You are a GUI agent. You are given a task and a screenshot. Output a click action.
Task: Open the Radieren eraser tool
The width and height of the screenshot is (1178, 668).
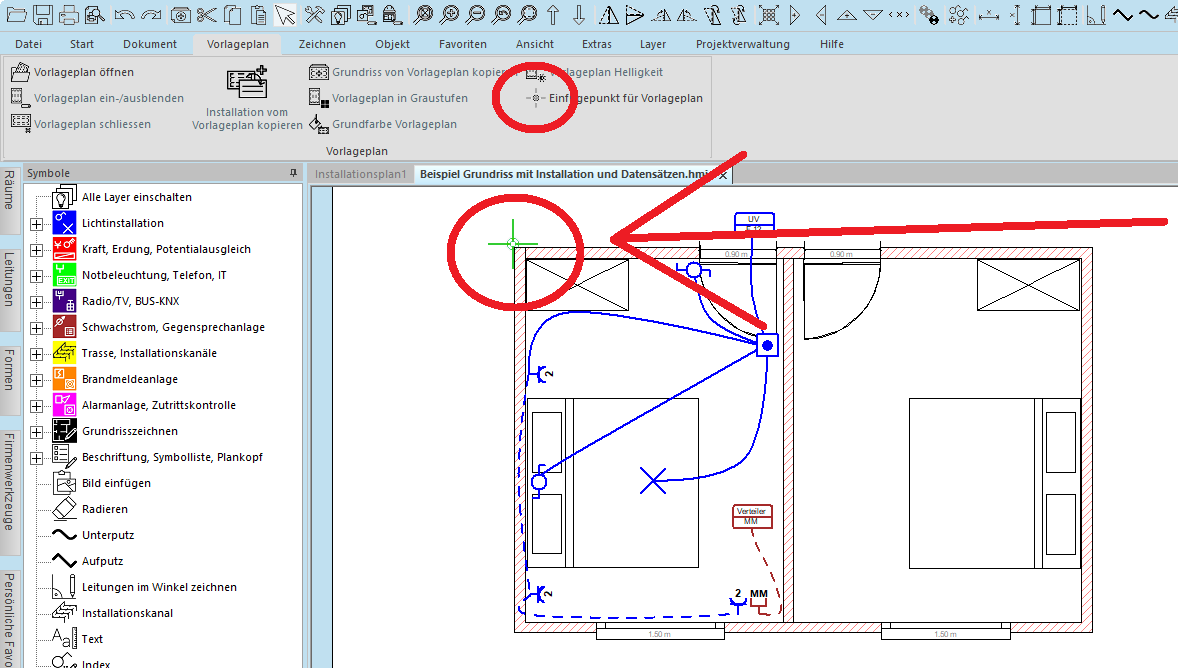[105, 509]
